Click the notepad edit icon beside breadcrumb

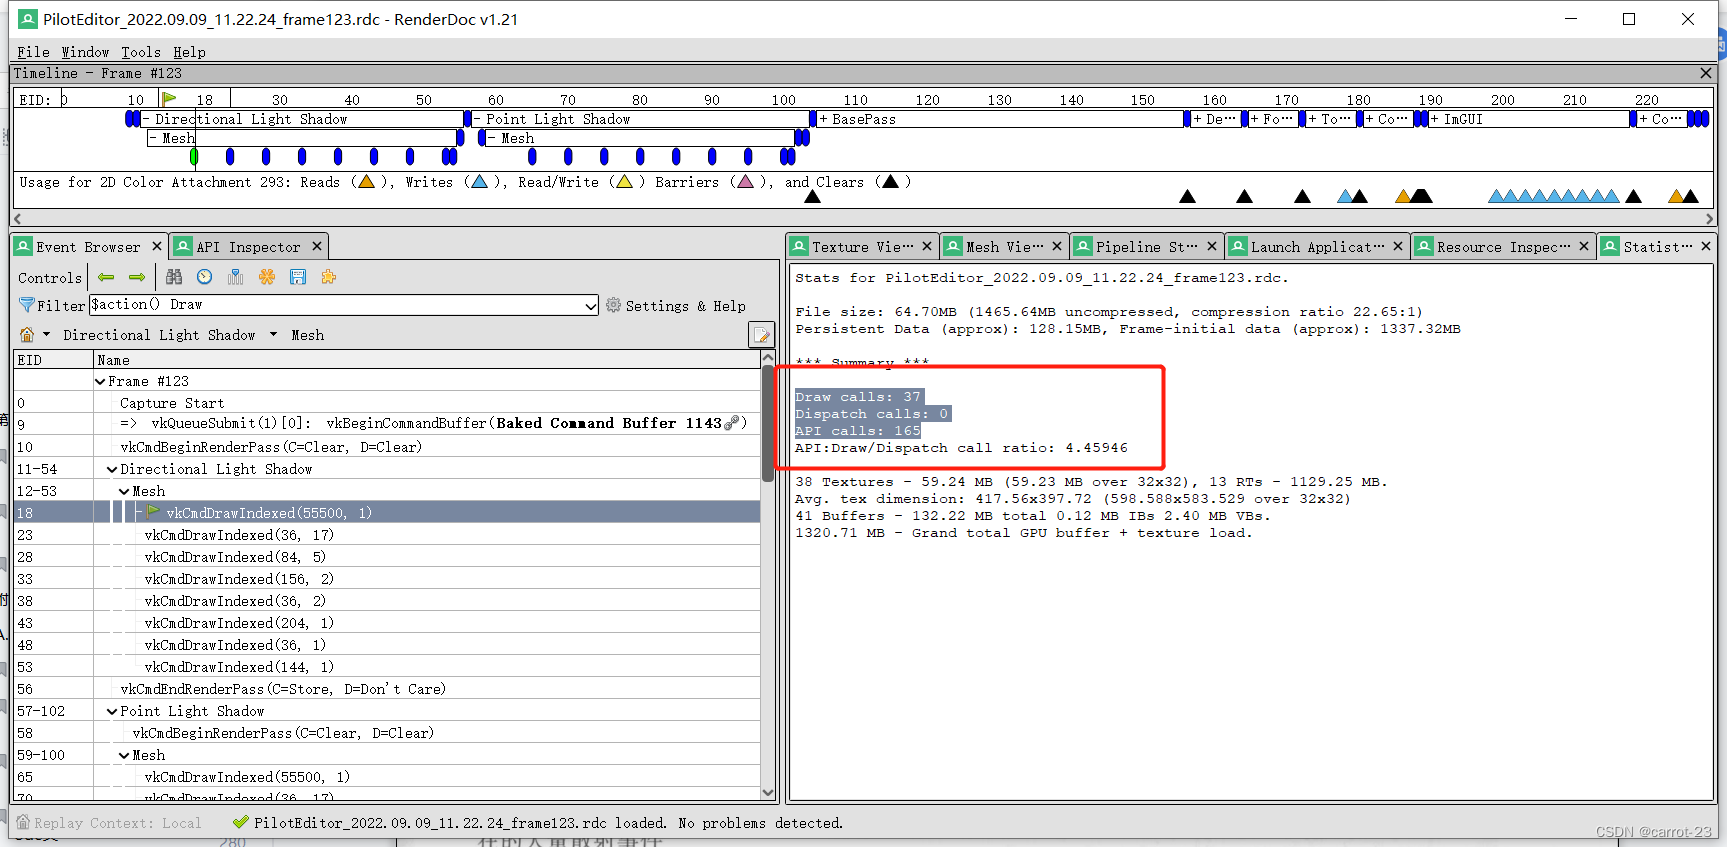point(761,335)
